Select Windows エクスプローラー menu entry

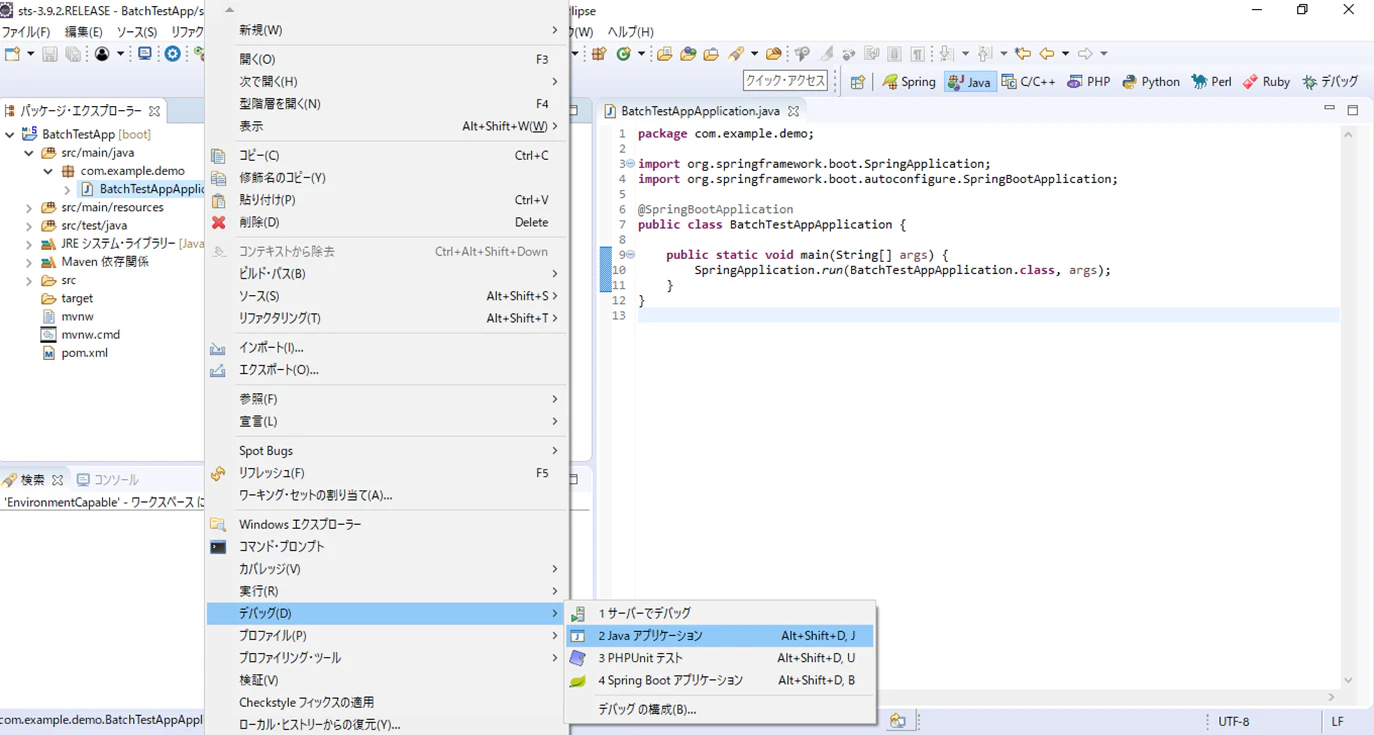(x=386, y=525)
